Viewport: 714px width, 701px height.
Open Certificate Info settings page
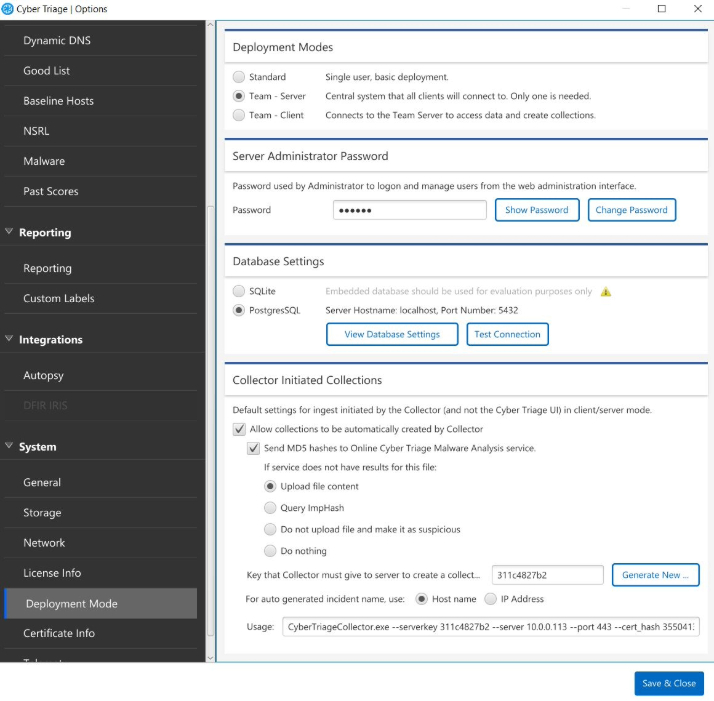point(59,633)
